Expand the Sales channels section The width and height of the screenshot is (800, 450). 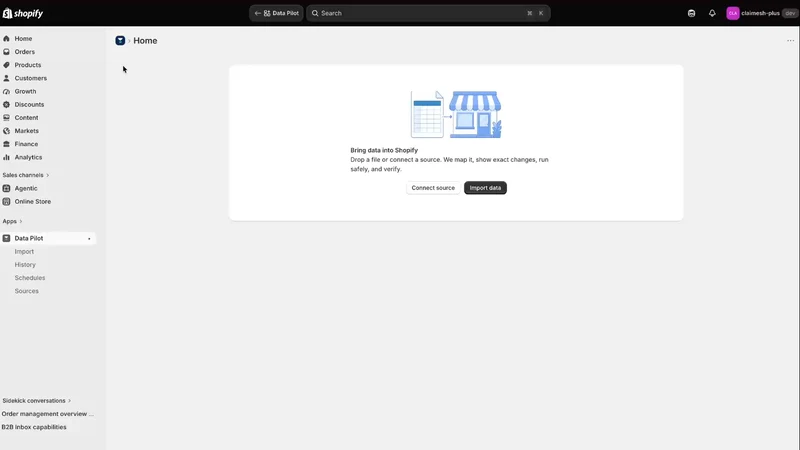coord(26,175)
